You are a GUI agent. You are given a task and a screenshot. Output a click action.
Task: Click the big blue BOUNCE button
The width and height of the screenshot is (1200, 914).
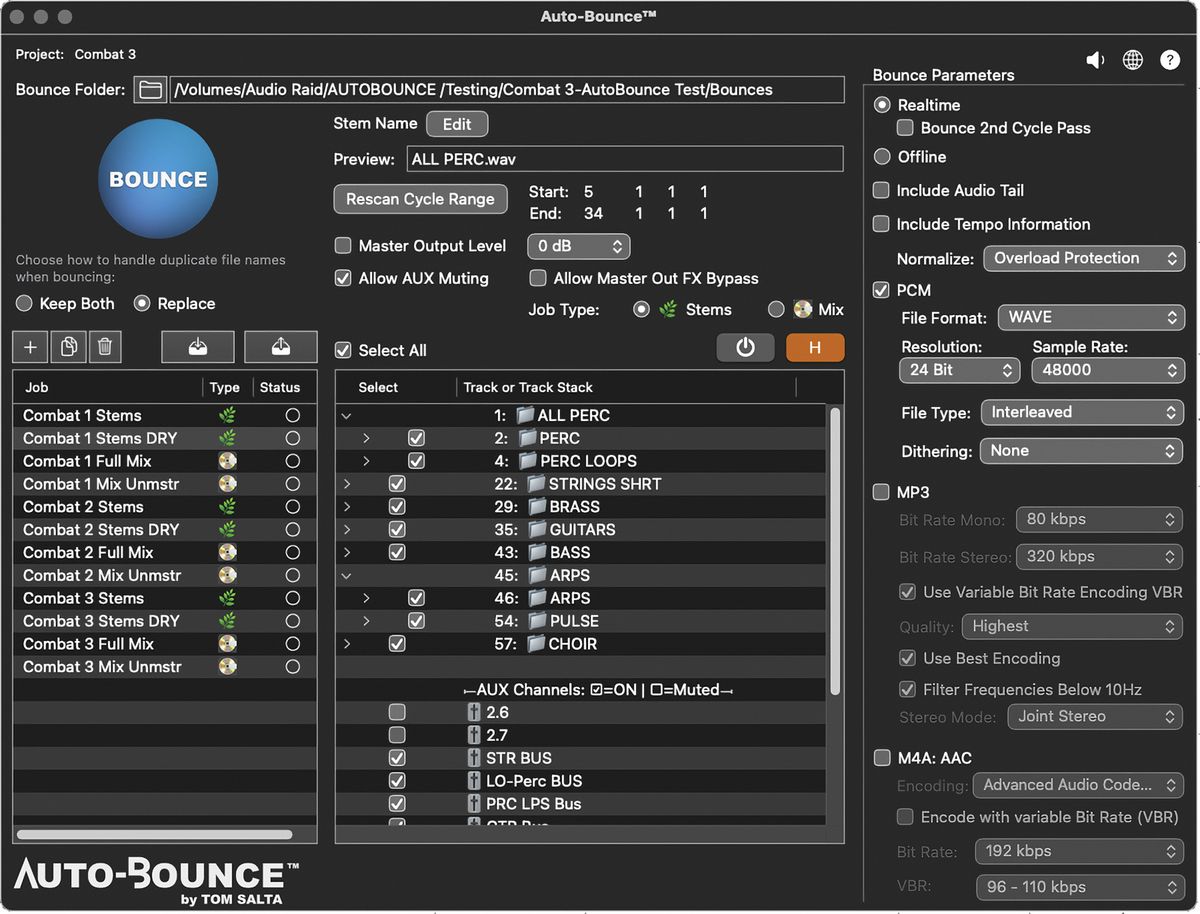157,177
